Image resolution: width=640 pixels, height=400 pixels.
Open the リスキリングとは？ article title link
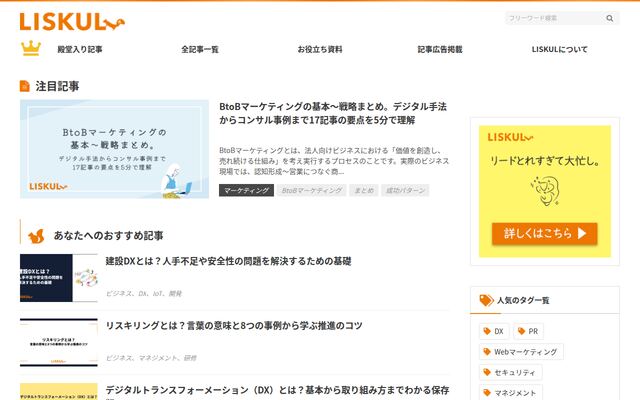coord(234,325)
